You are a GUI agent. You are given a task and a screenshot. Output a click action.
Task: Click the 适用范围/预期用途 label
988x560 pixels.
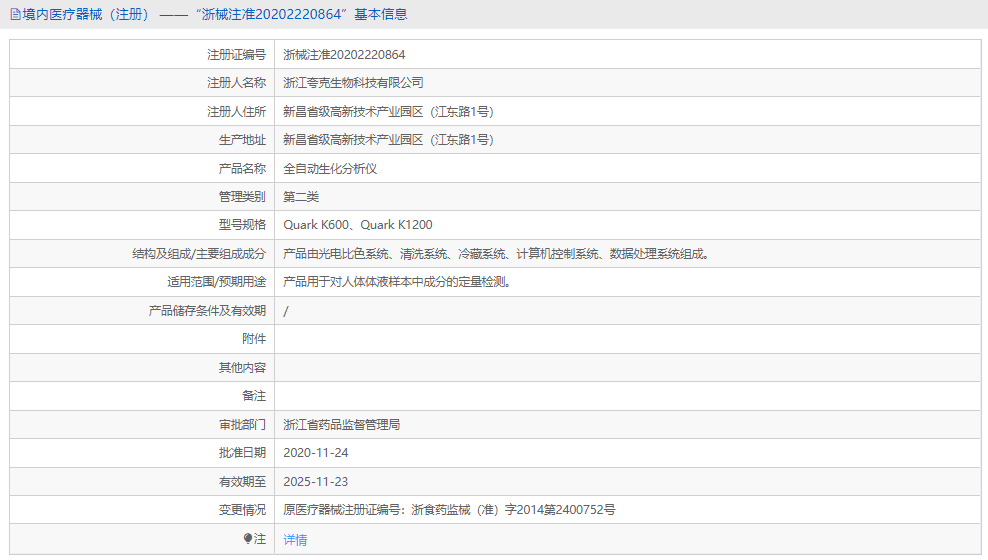(216, 282)
